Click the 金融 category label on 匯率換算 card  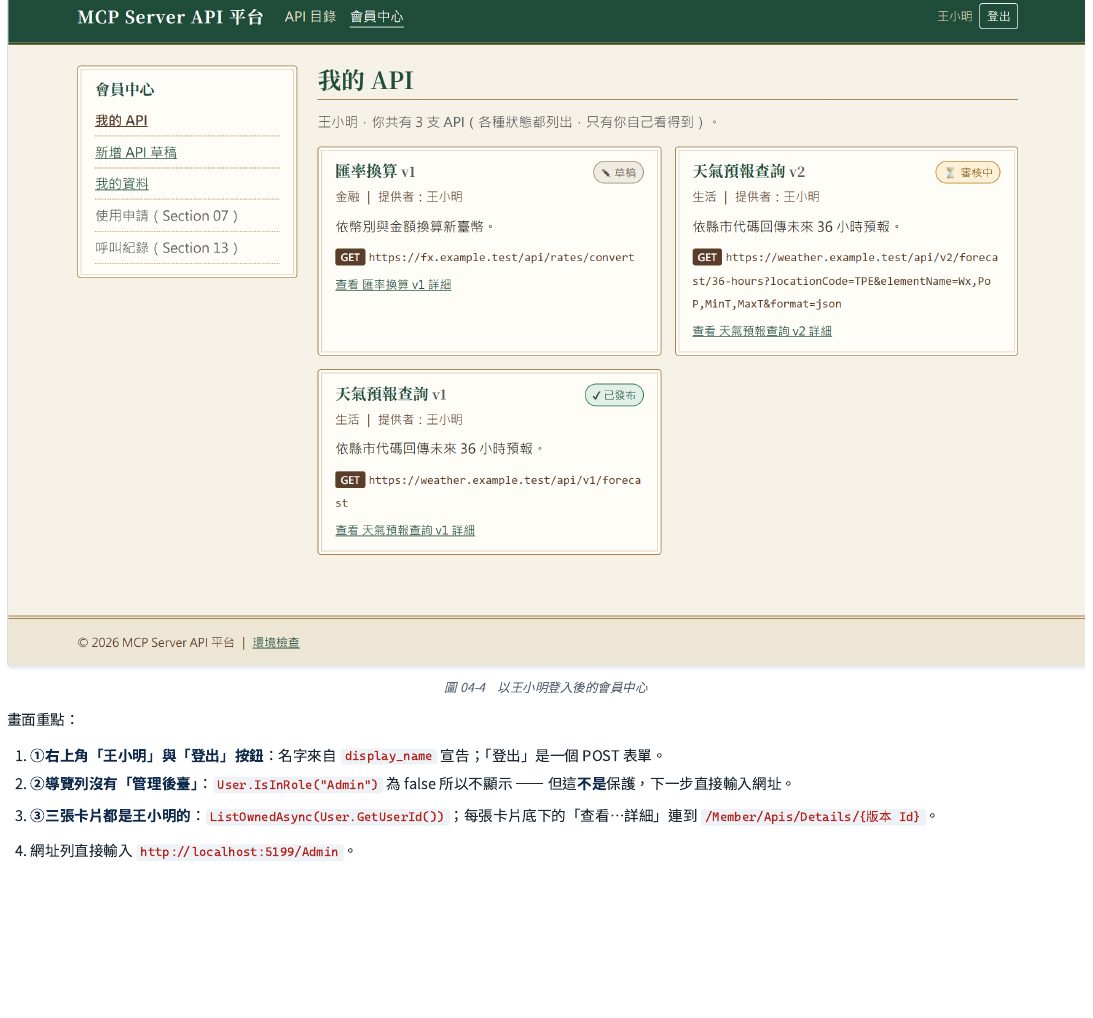(x=347, y=197)
